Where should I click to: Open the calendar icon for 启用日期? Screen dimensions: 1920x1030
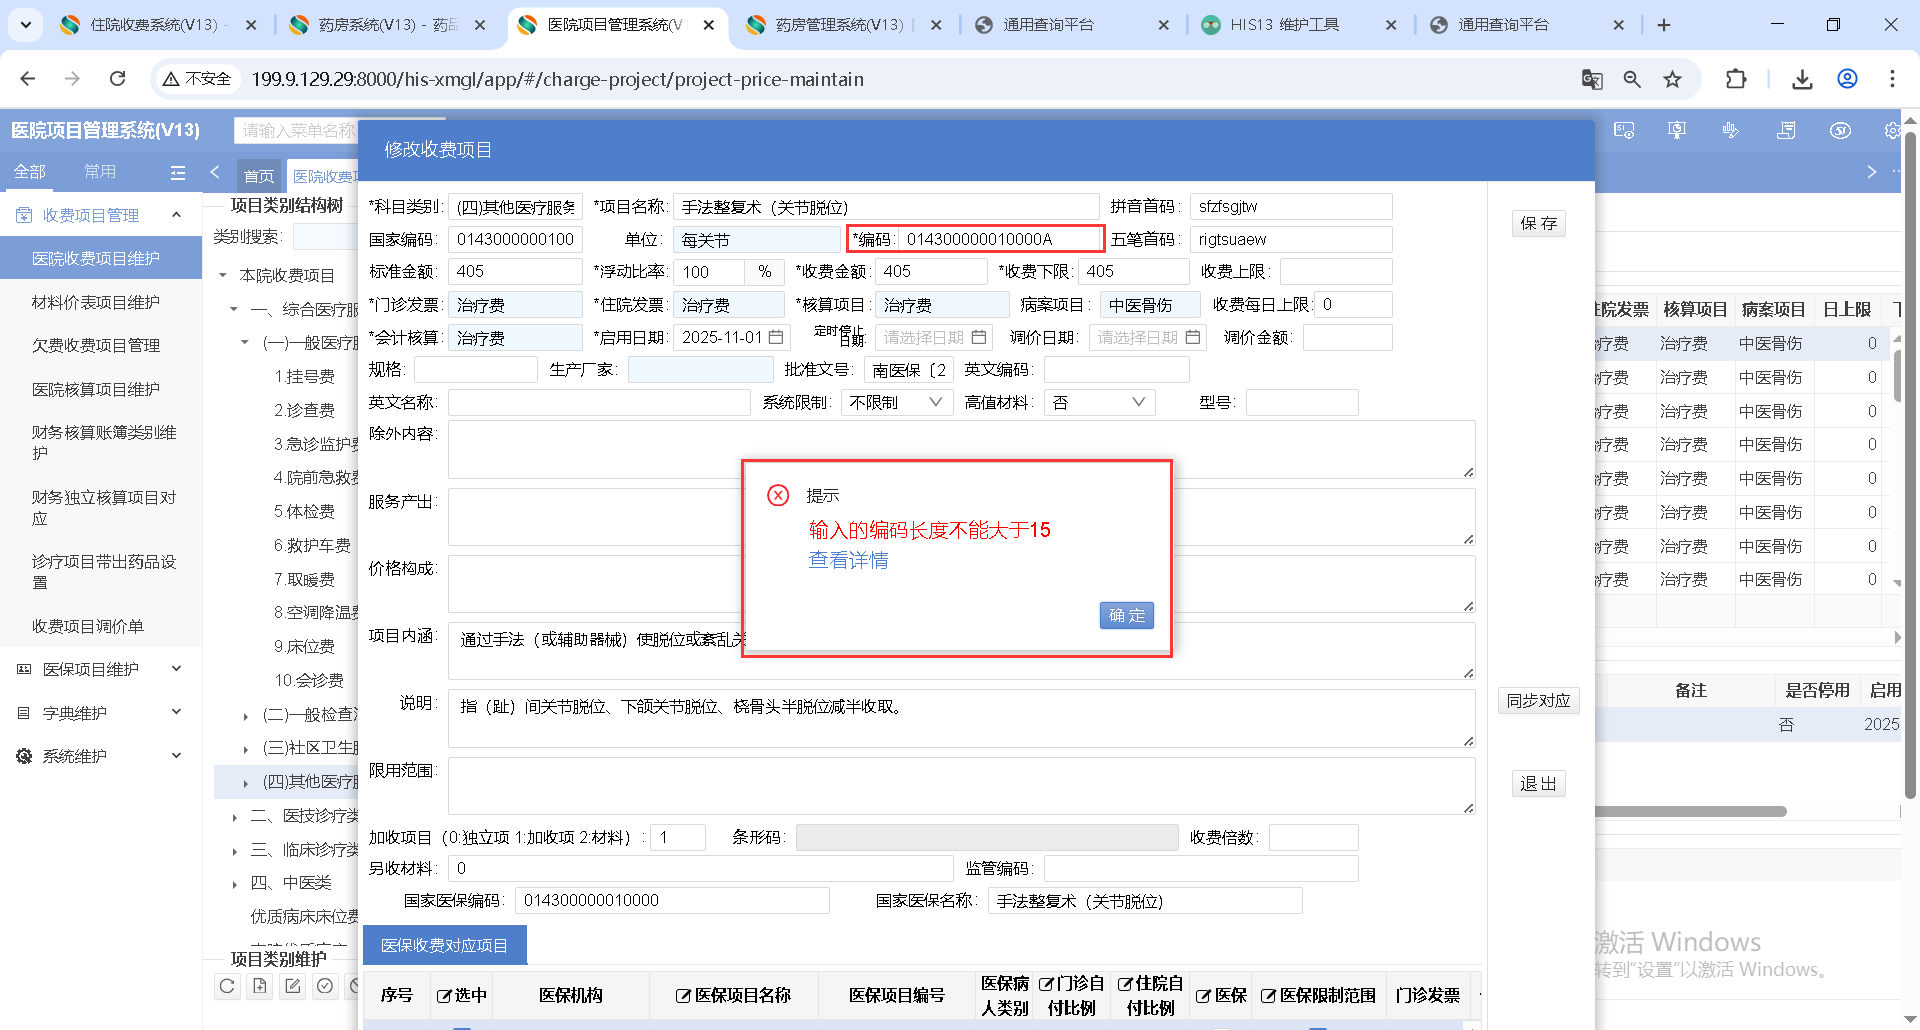(776, 337)
